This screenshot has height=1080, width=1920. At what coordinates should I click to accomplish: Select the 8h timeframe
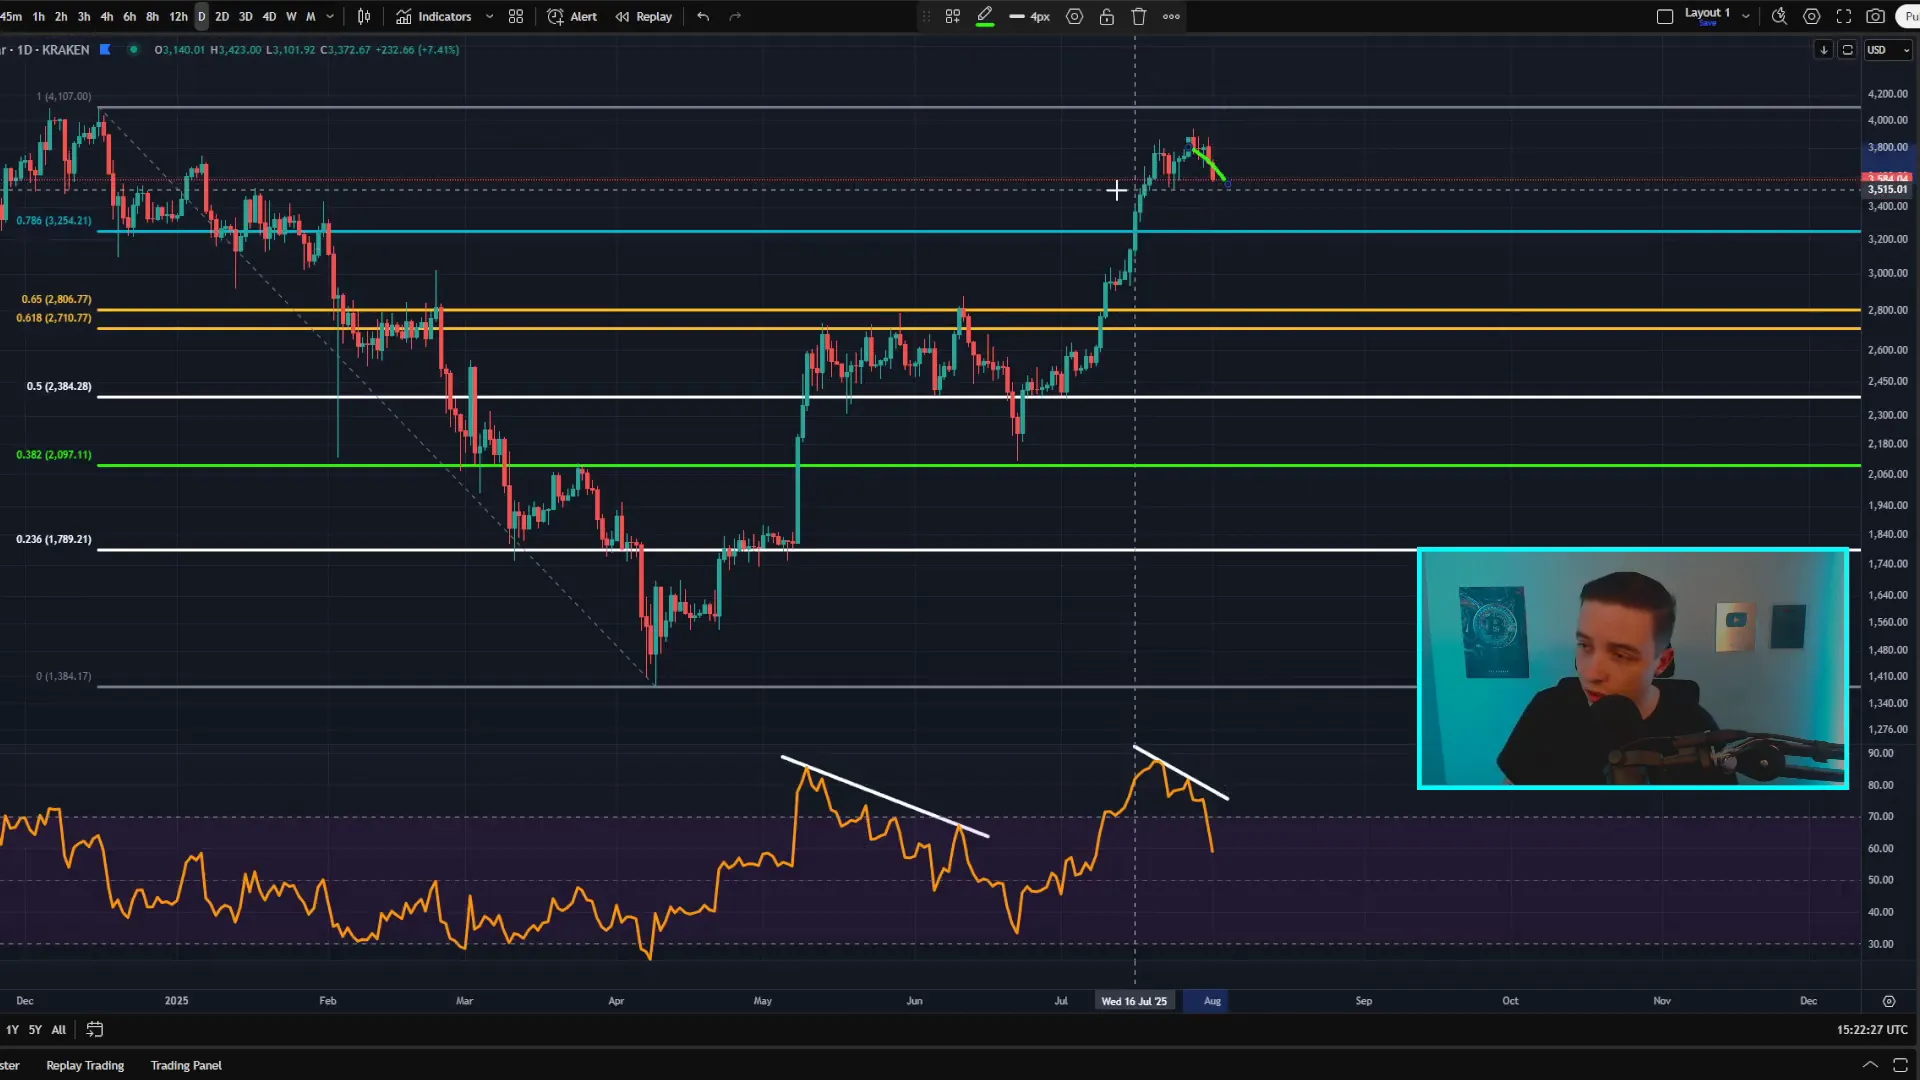152,17
